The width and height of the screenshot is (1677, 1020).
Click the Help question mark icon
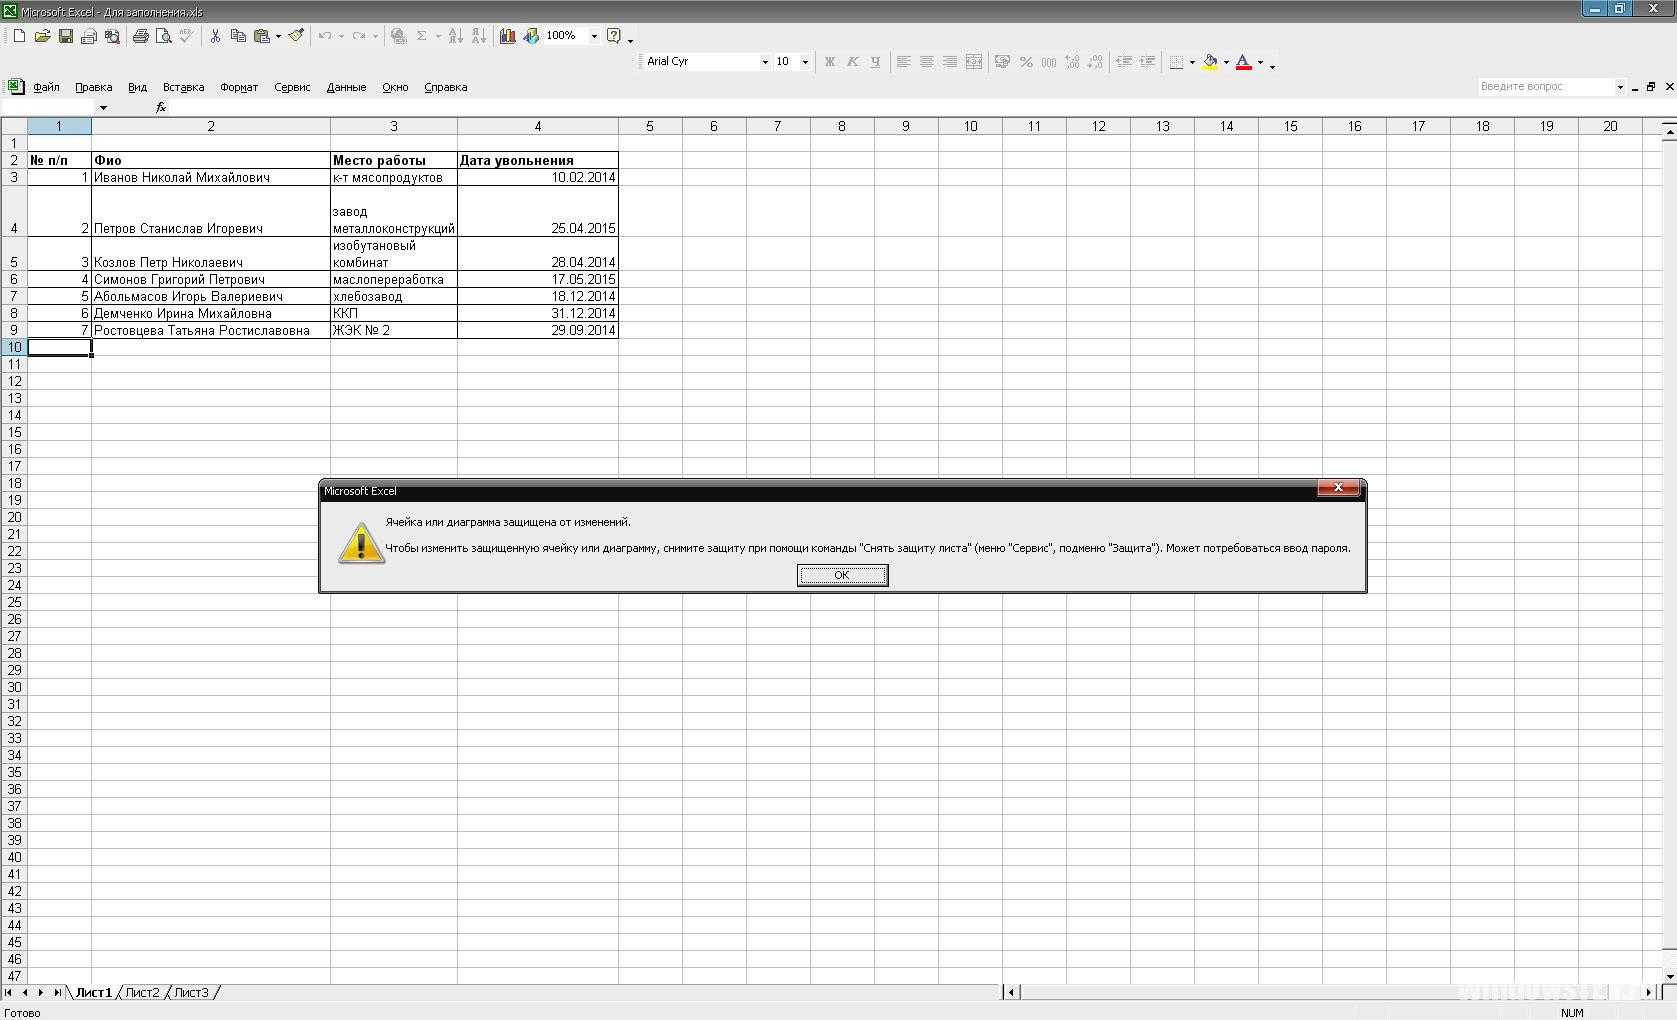pos(614,36)
